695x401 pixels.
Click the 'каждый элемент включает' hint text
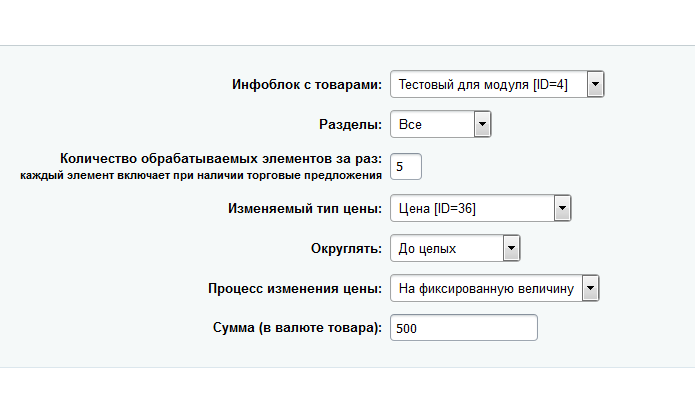pos(201,175)
